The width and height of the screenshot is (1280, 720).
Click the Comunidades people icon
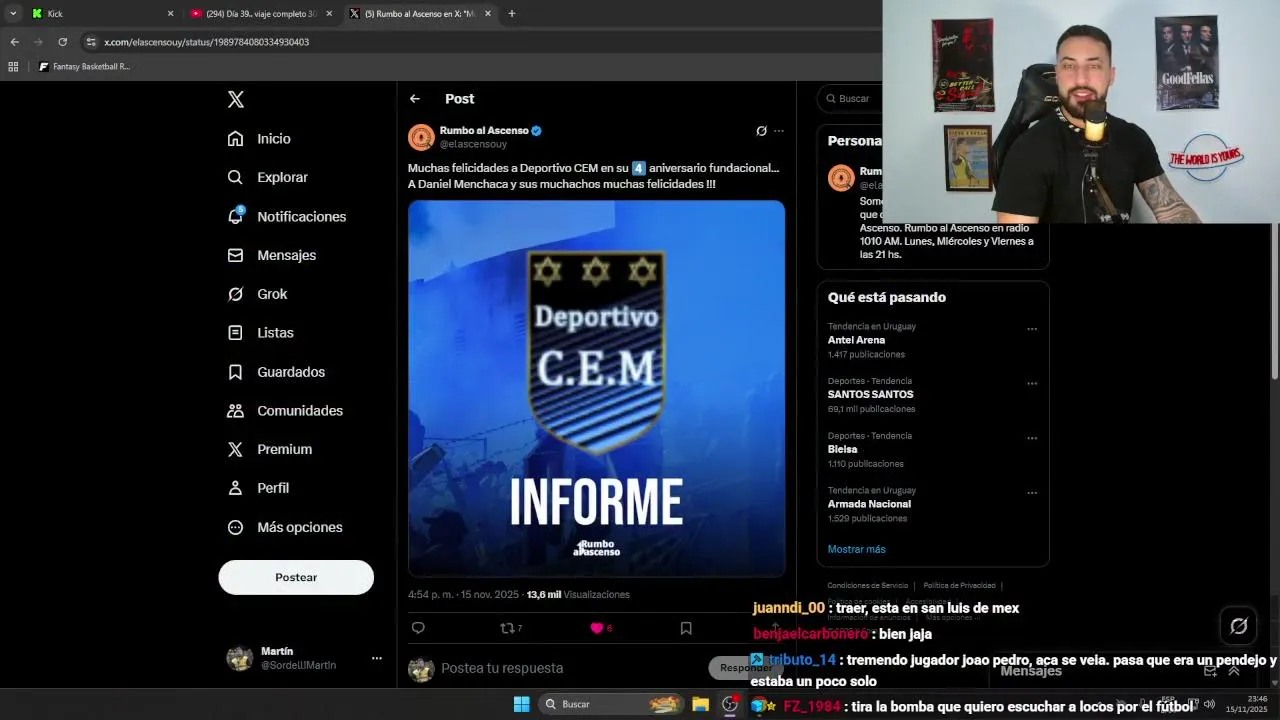235,411
